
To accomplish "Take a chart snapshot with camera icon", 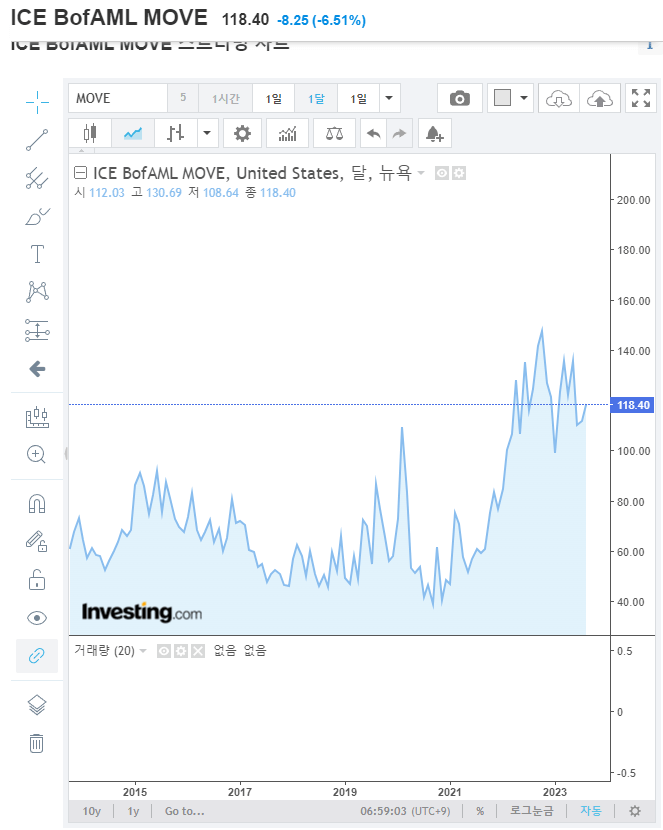I will click(460, 98).
